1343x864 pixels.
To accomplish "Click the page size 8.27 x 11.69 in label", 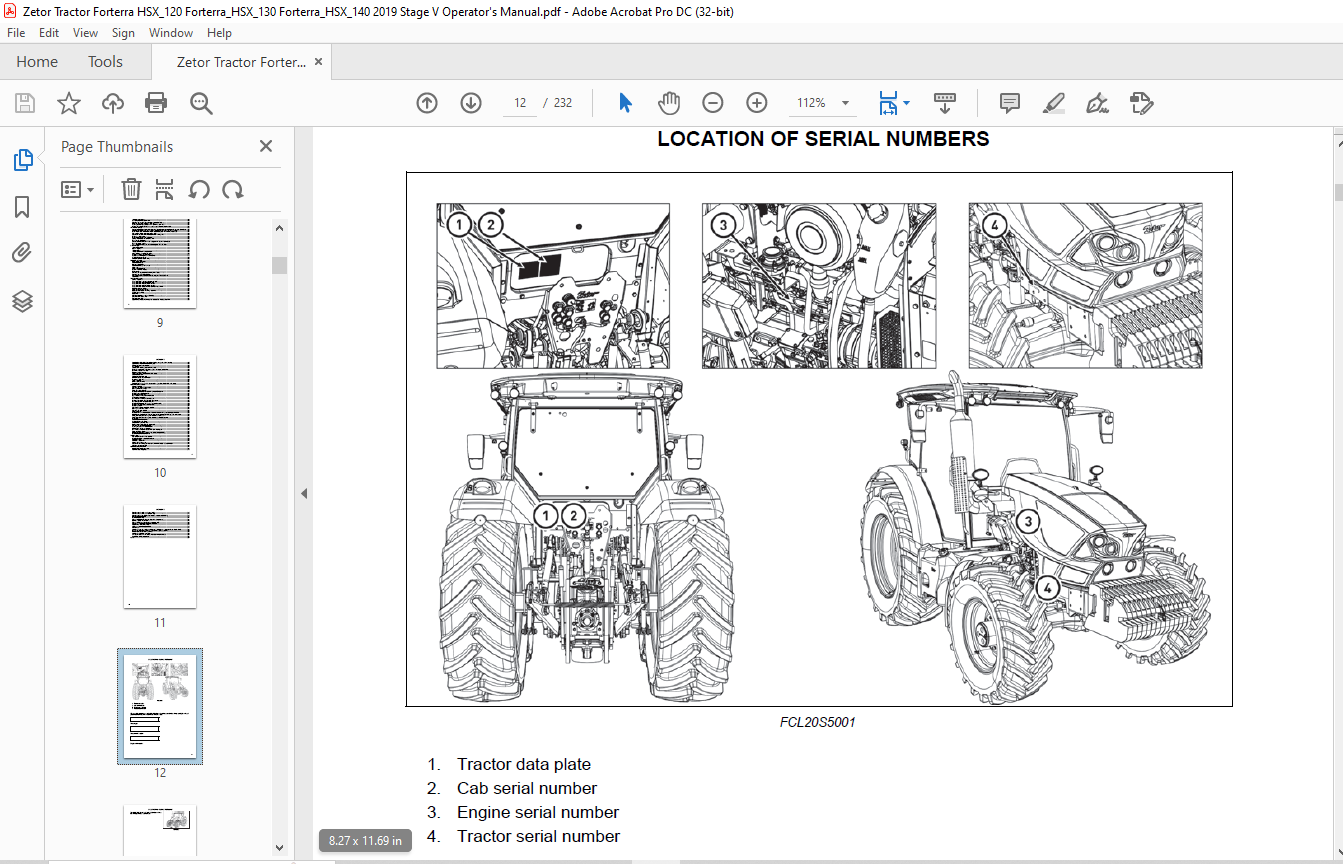I will pyautogui.click(x=365, y=841).
